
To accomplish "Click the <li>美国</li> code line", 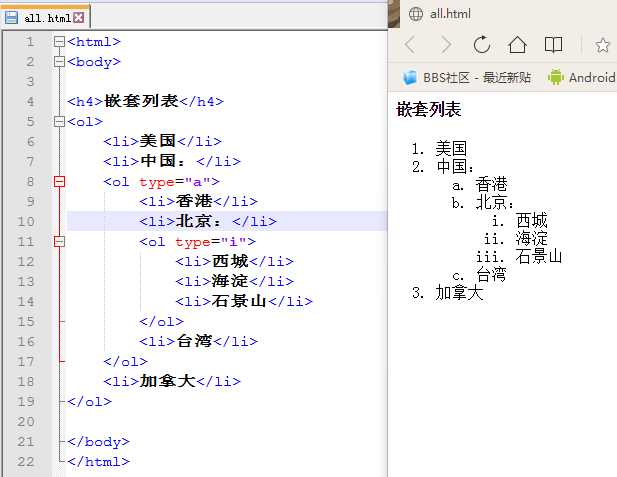I will [x=162, y=141].
